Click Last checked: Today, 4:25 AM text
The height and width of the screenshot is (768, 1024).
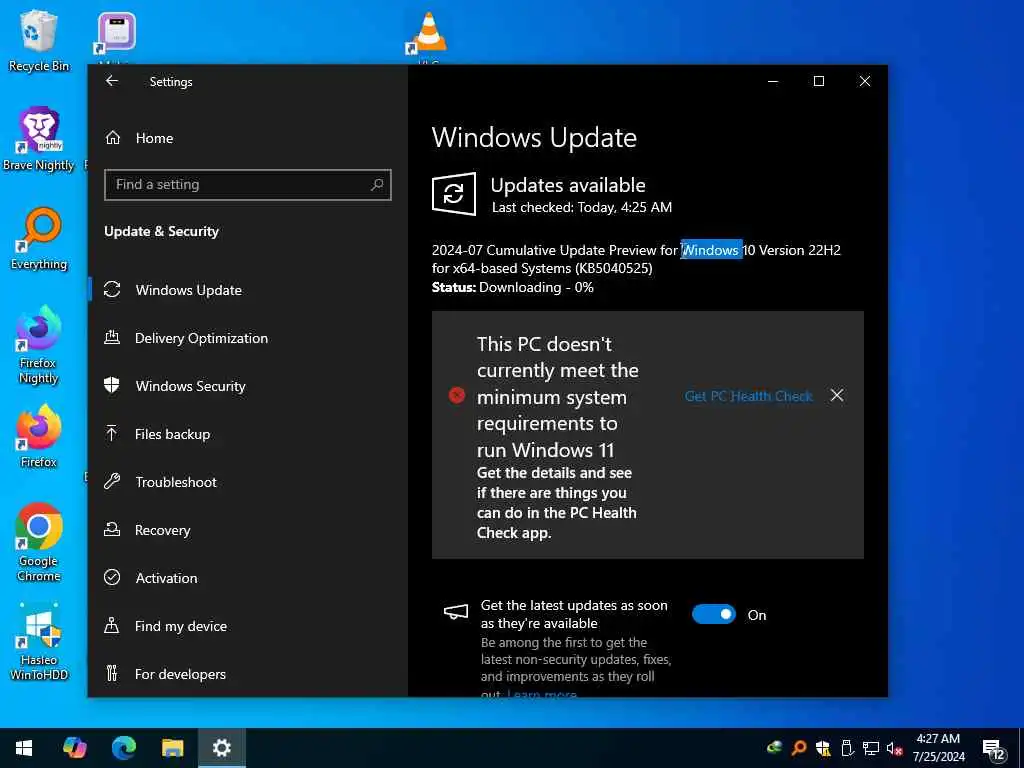(x=581, y=208)
